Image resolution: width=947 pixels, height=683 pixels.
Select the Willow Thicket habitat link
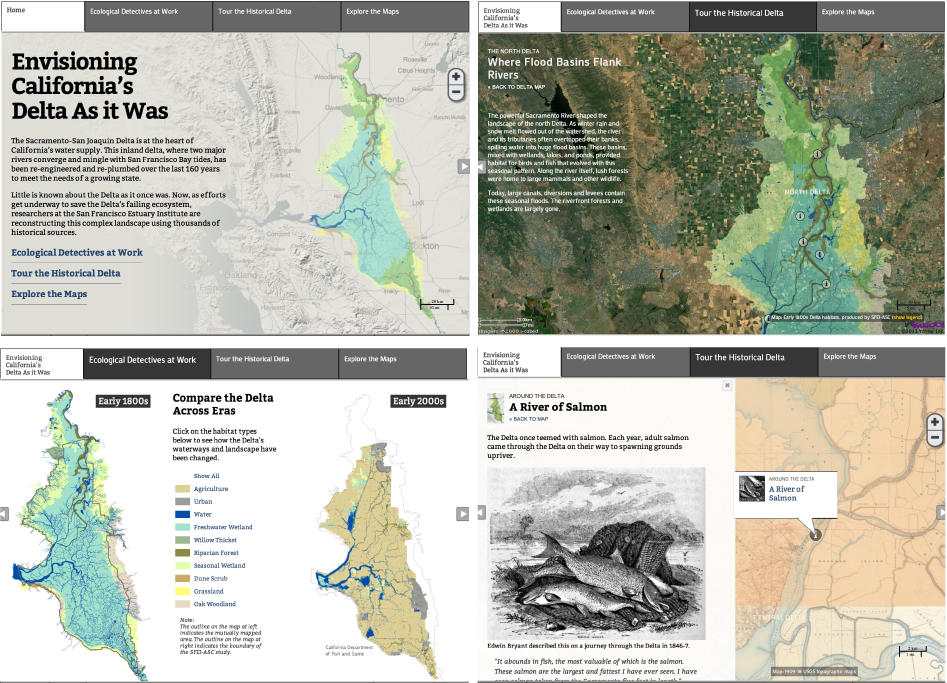click(x=215, y=540)
